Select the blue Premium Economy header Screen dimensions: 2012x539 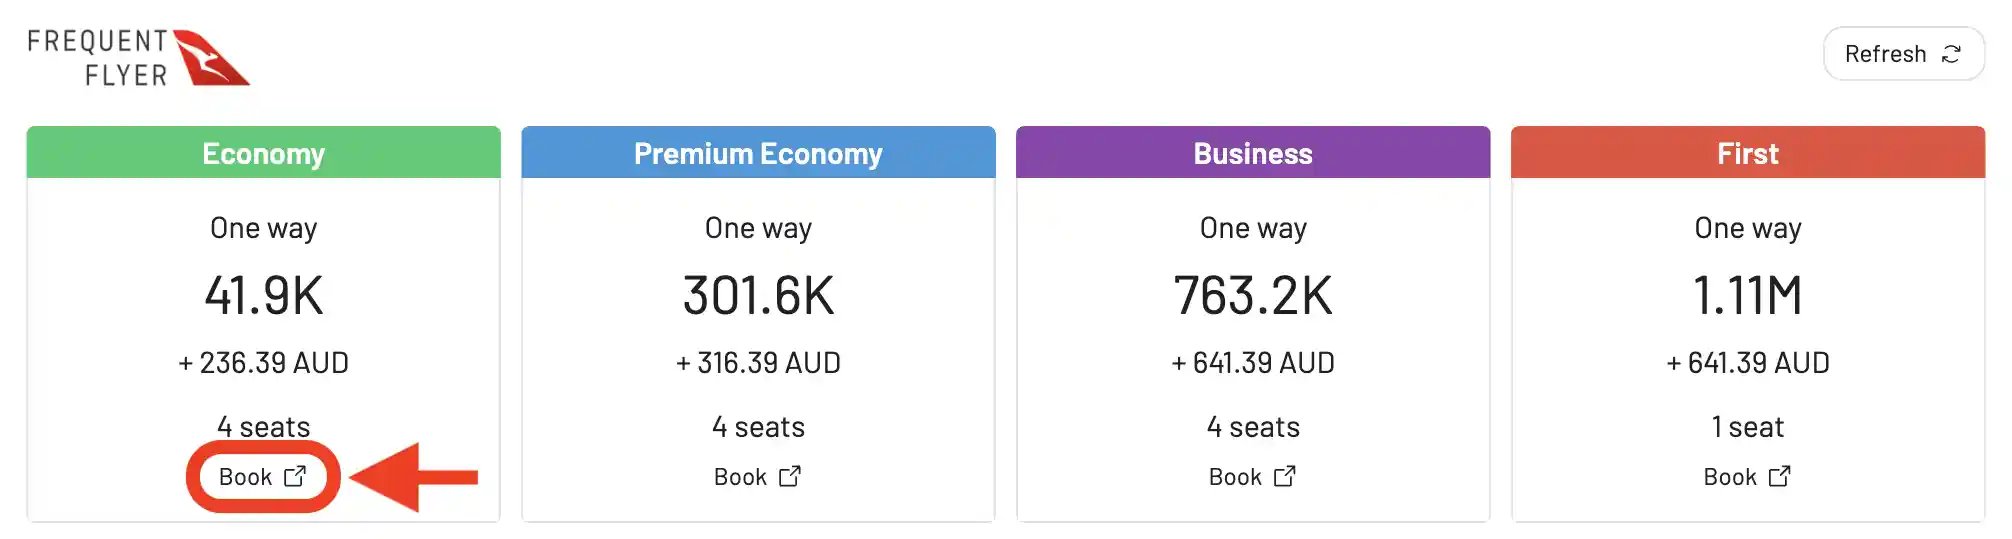tap(758, 153)
